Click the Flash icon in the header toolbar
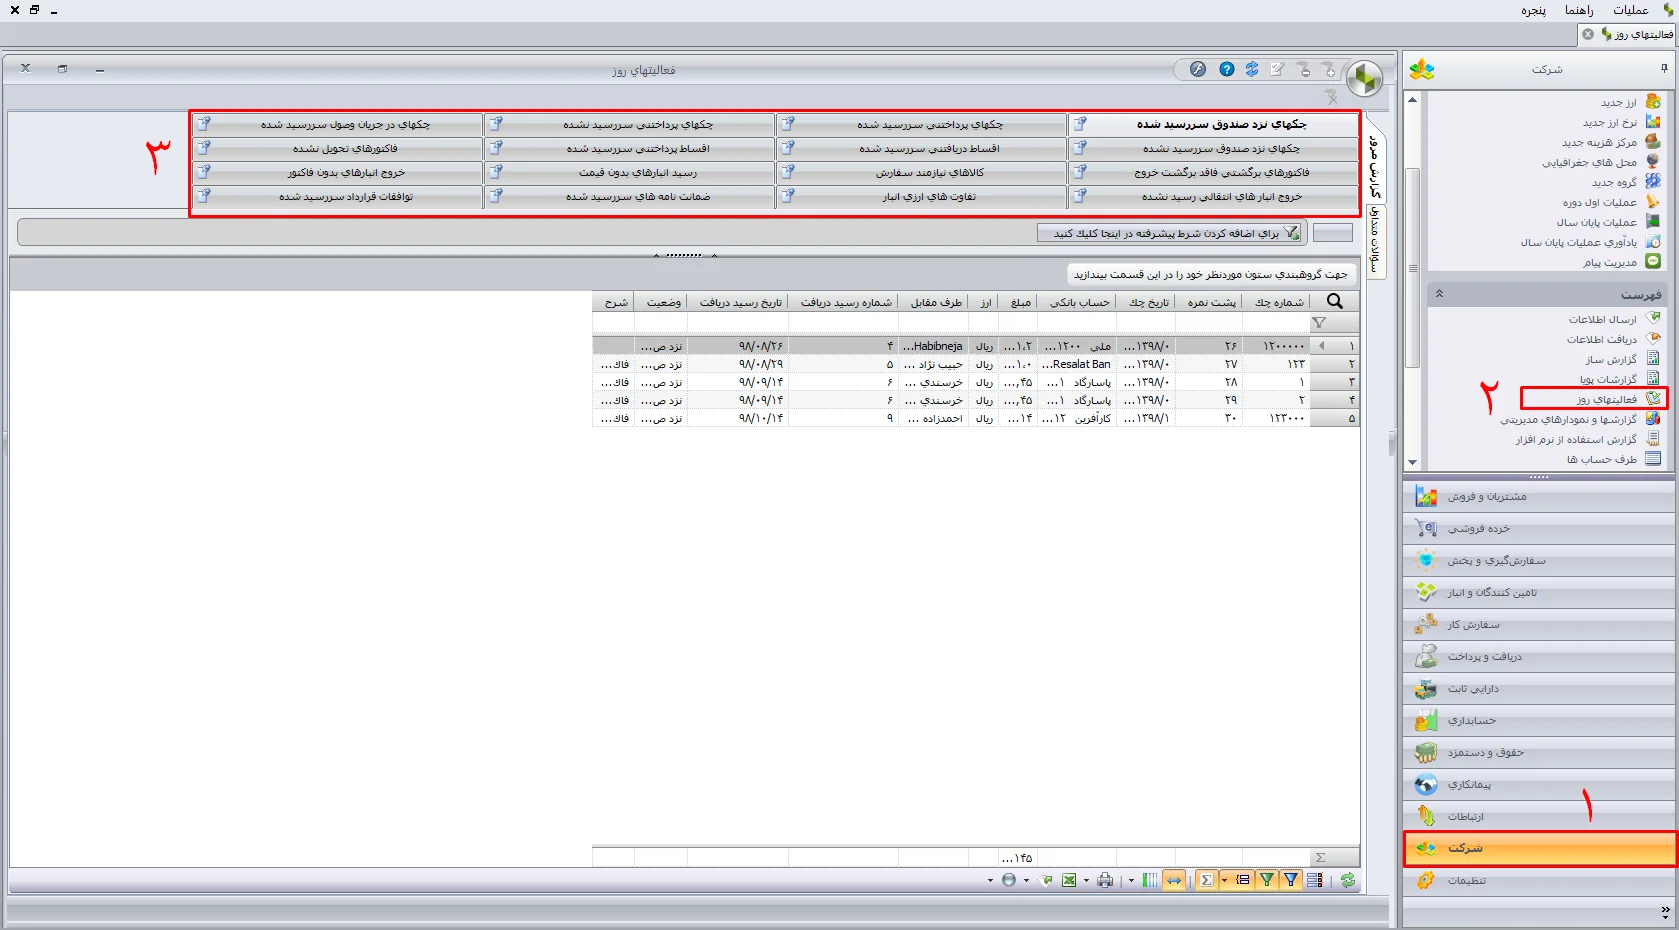Viewport: 1679px width, 930px height. pyautogui.click(x=1197, y=69)
